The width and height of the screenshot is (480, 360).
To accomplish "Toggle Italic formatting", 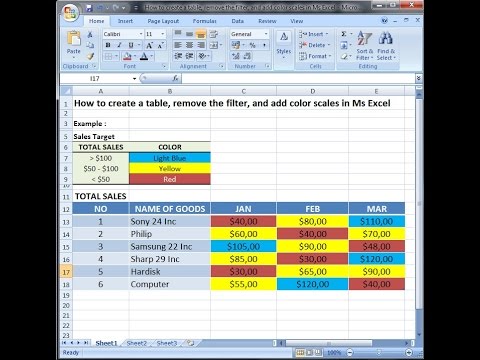I will point(119,45).
